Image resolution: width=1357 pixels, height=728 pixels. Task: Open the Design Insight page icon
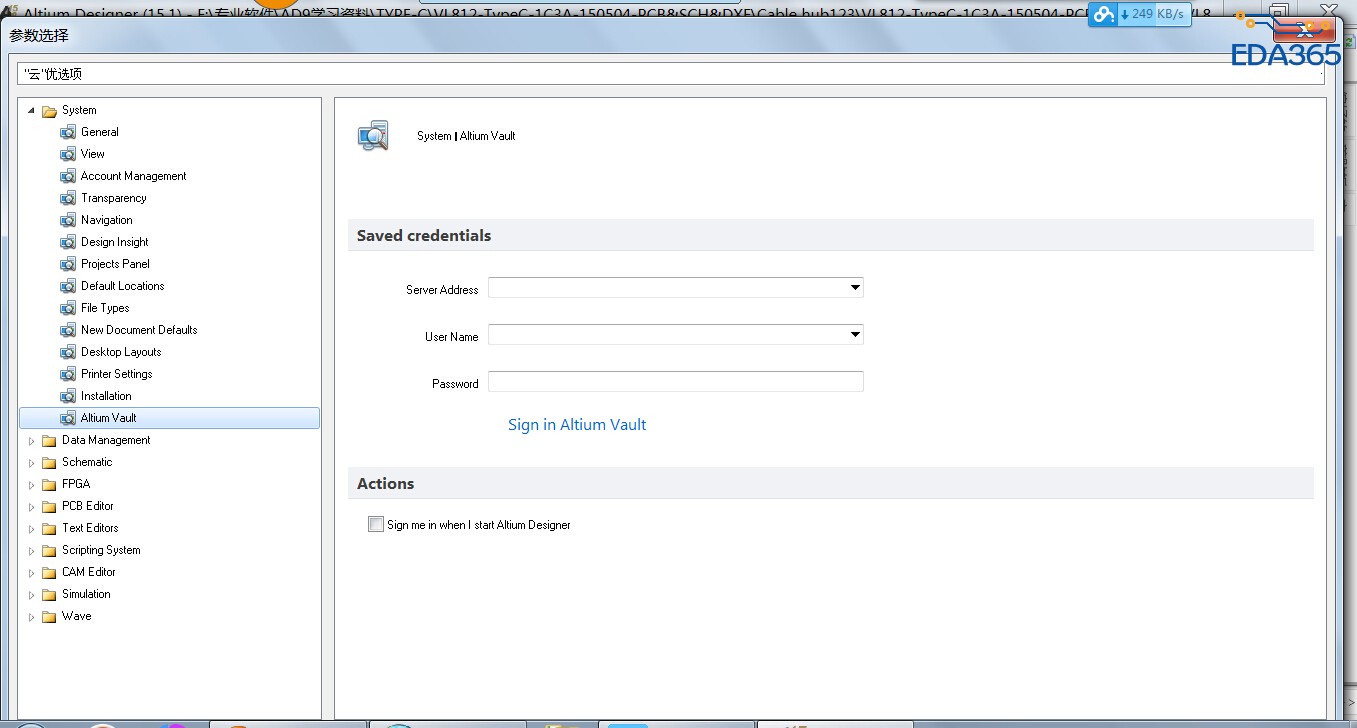(x=68, y=242)
